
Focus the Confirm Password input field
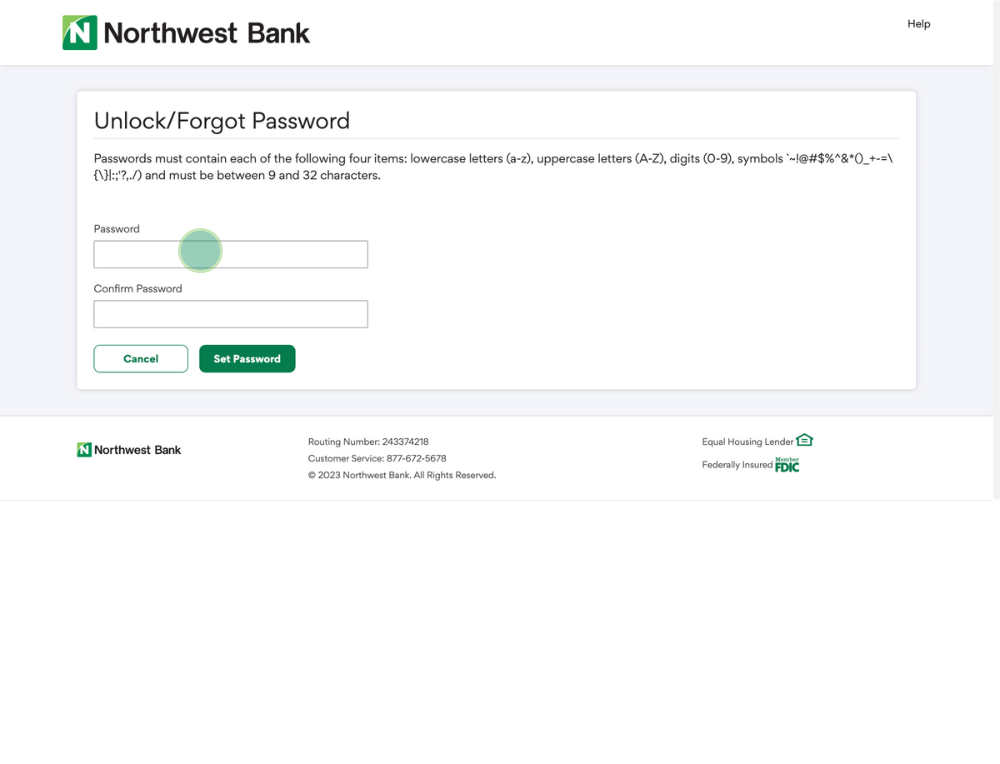tap(231, 314)
